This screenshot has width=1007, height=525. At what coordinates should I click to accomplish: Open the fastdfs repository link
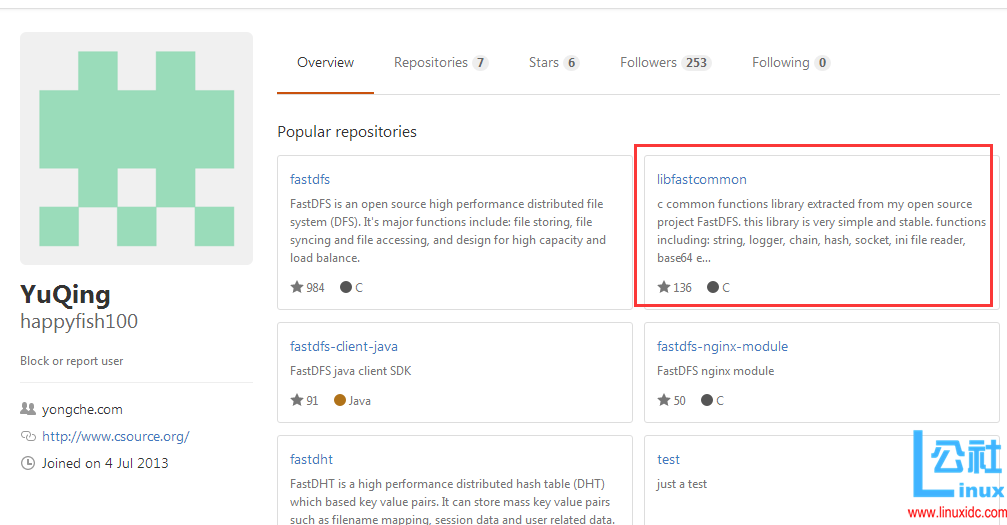(310, 180)
